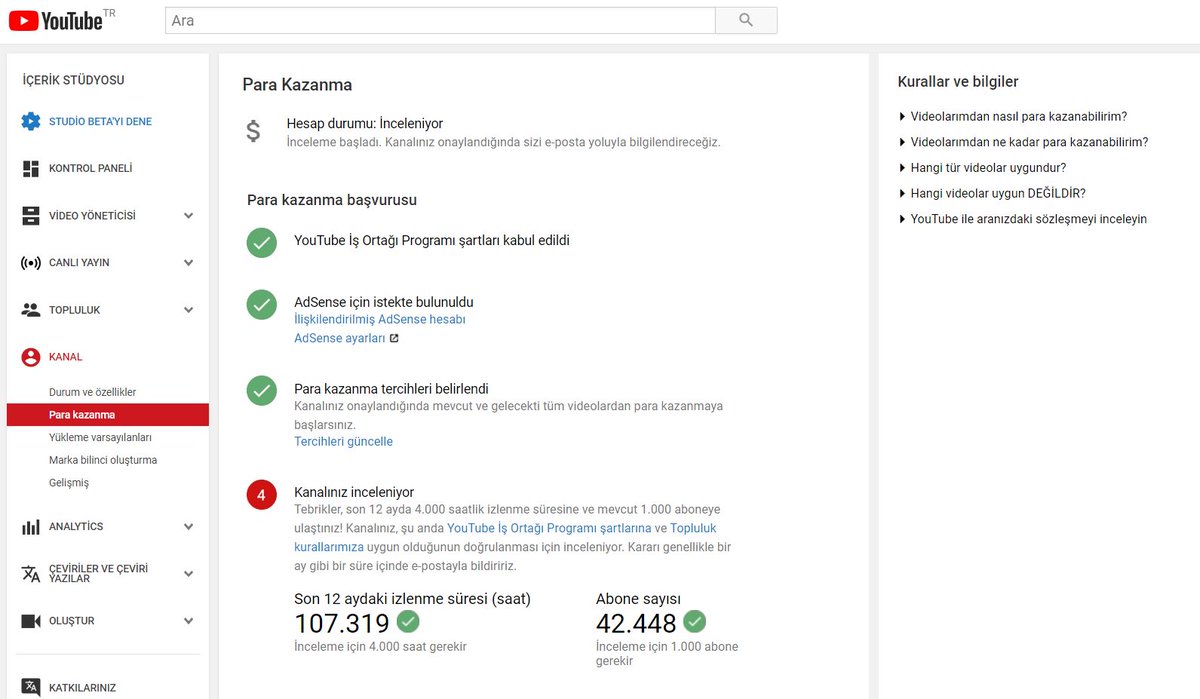Open Kontrol Paneli dashboard icon
The height and width of the screenshot is (699, 1200).
click(31, 169)
